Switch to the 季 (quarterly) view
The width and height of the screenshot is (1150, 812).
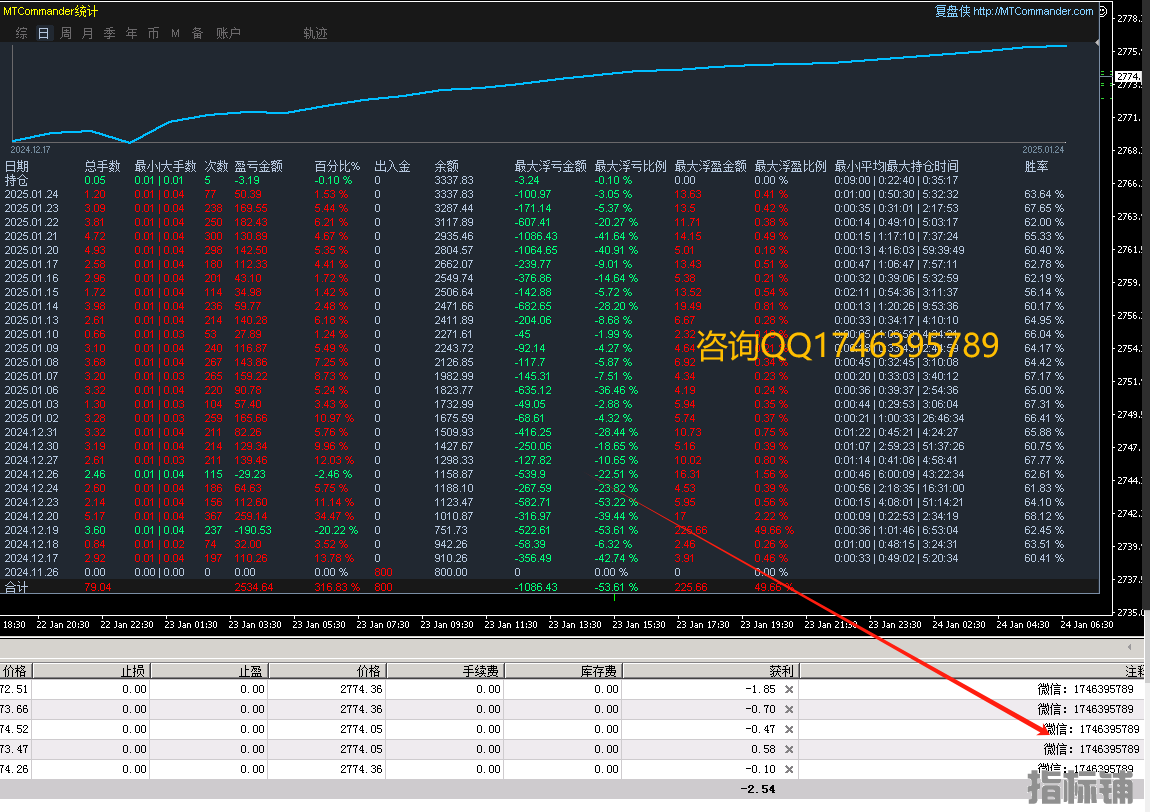coord(109,33)
